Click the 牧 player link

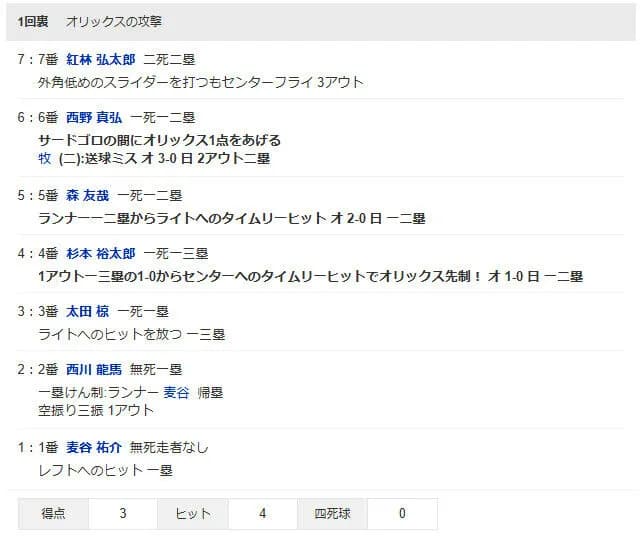[44, 158]
